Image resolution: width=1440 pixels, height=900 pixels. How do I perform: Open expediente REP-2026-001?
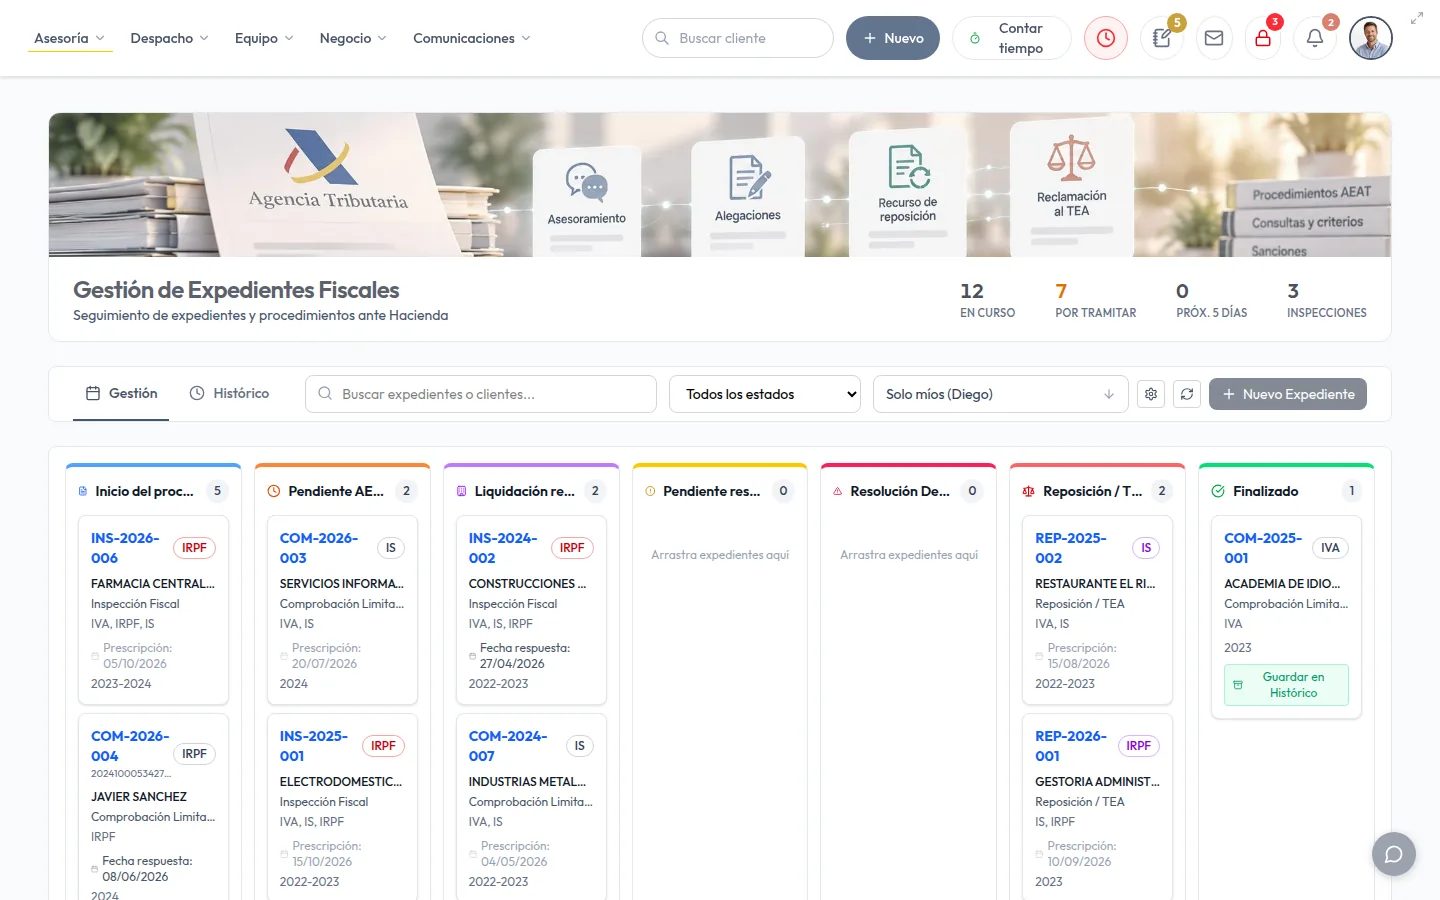[1071, 746]
